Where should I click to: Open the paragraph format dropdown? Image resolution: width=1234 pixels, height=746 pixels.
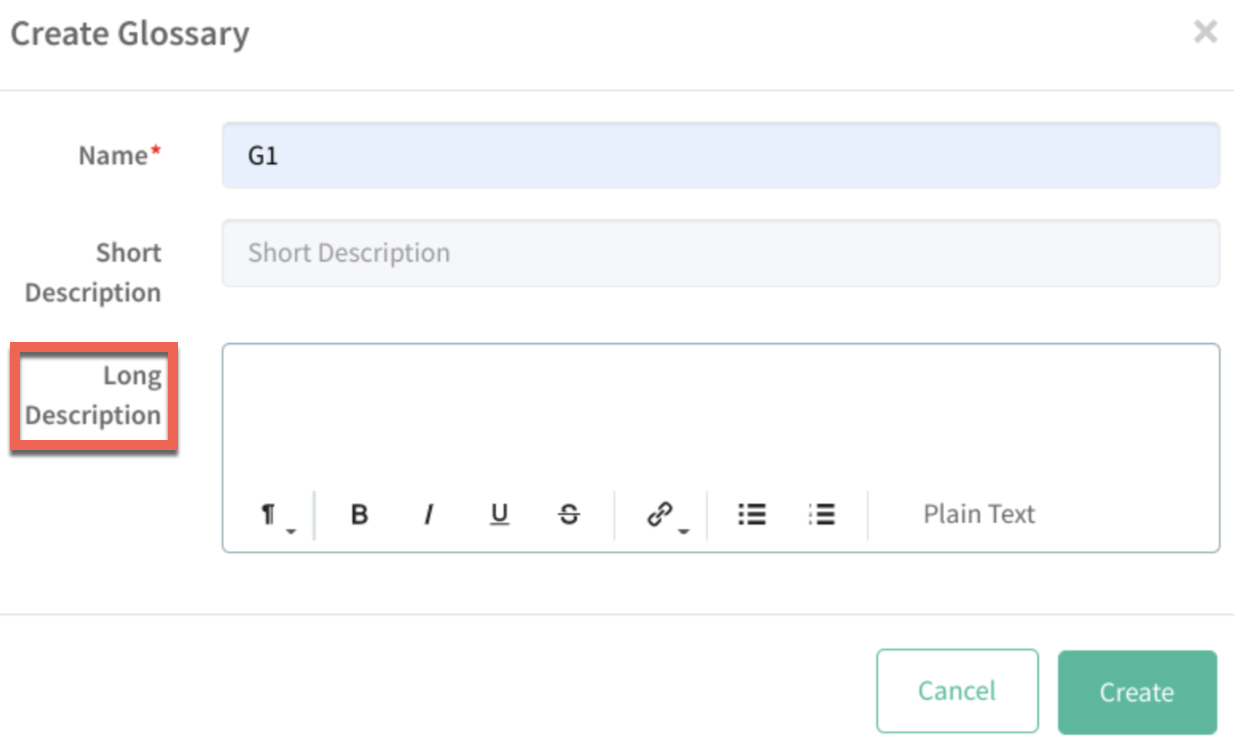pos(270,515)
